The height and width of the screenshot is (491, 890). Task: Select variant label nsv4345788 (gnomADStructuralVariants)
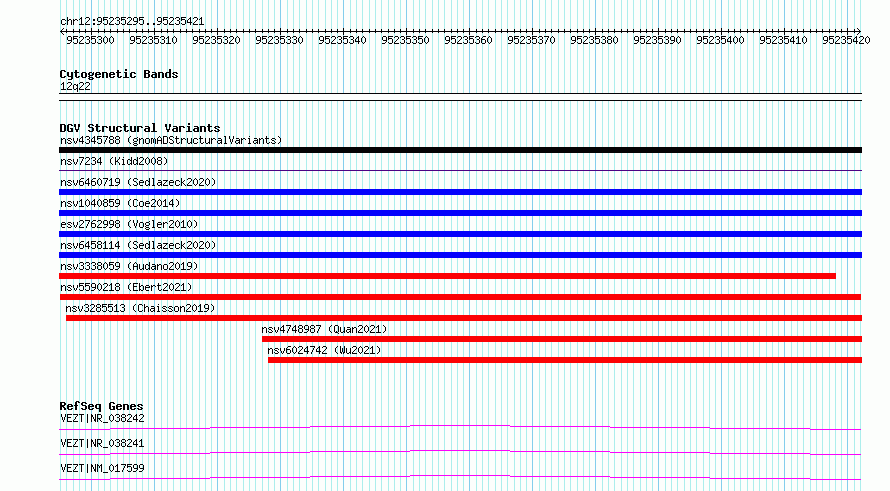pos(171,140)
